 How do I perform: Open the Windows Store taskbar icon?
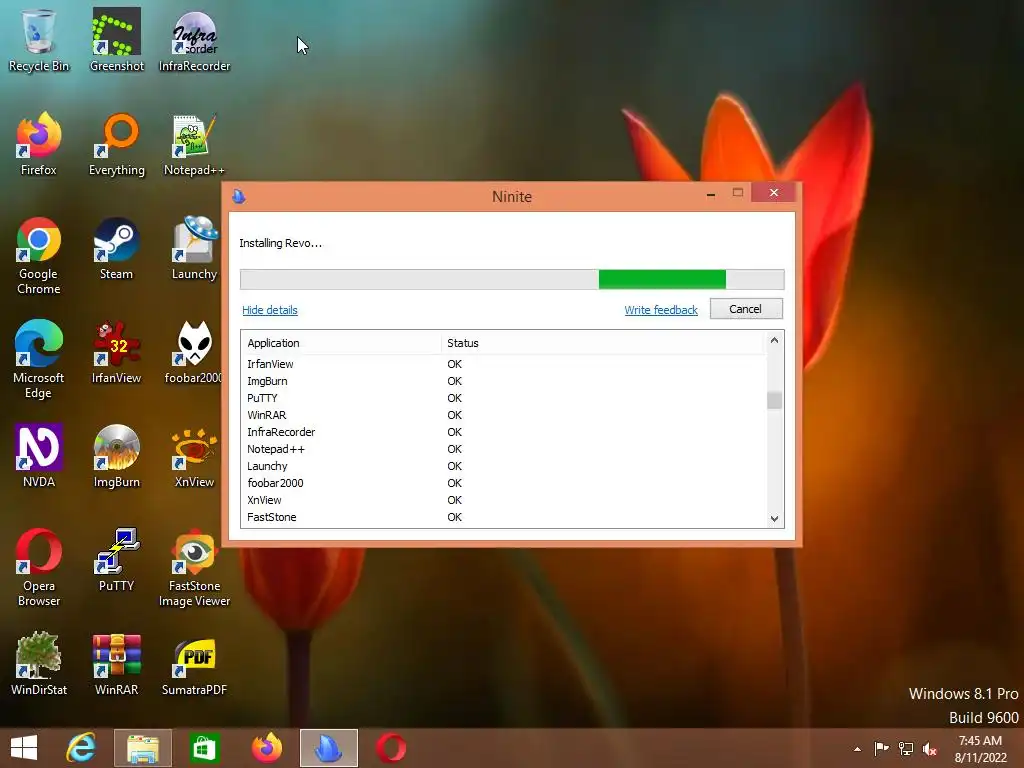(x=204, y=748)
